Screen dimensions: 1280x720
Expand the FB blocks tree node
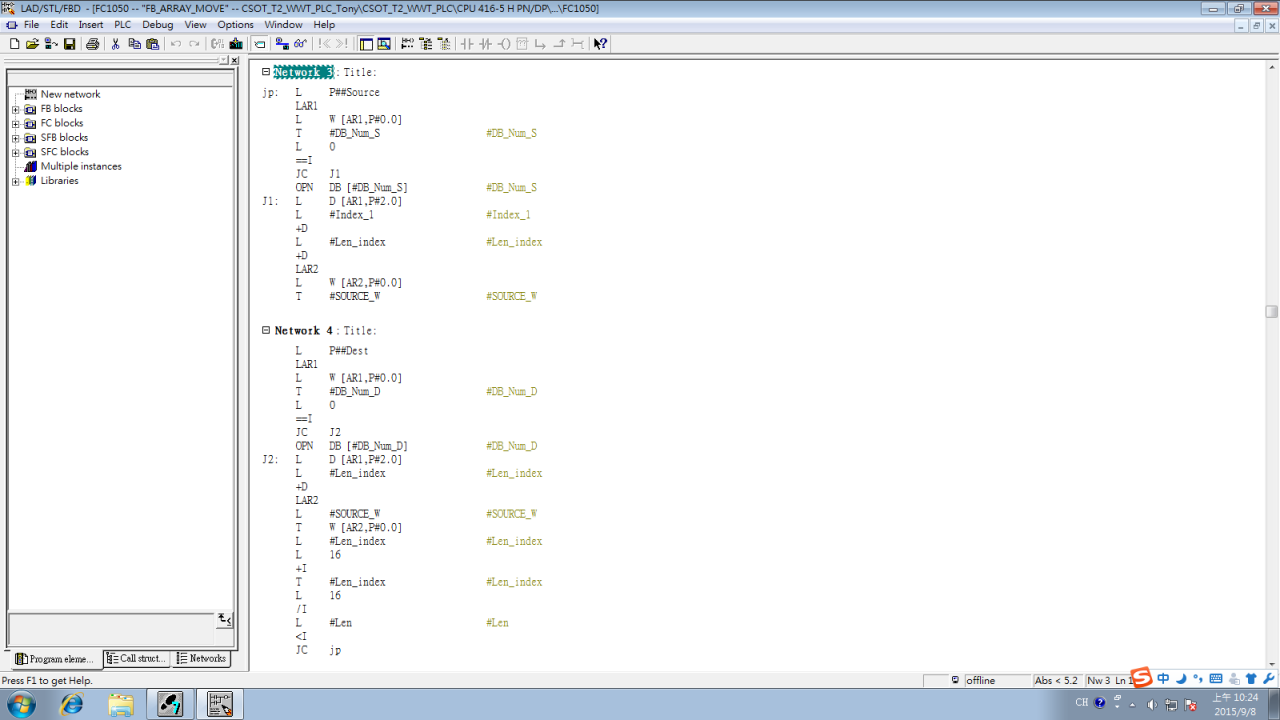pos(16,109)
